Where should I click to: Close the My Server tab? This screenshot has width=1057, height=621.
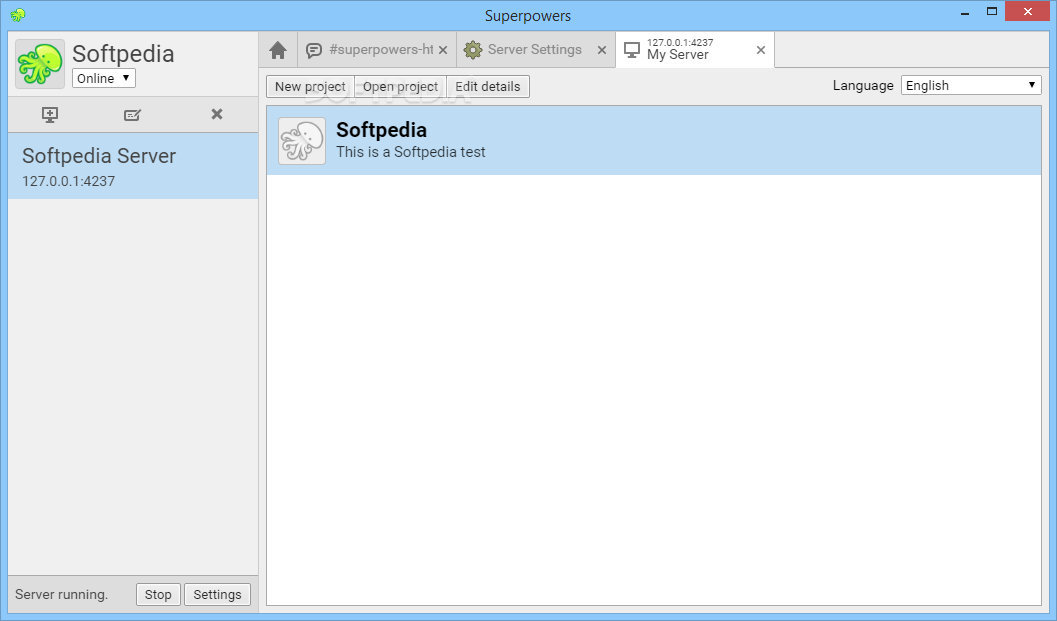761,50
